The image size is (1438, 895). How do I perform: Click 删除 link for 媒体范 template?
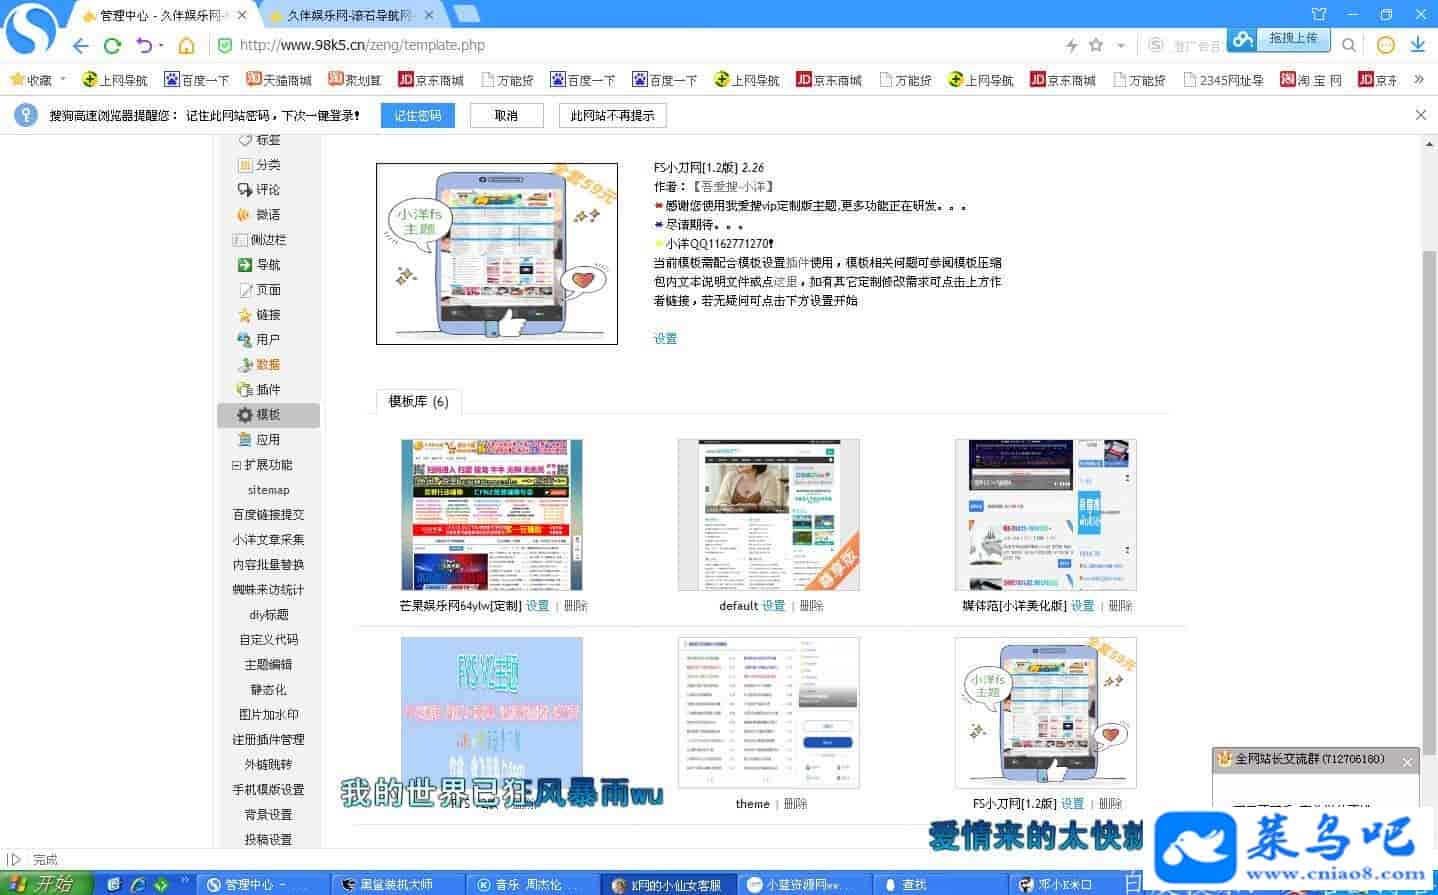(1120, 606)
